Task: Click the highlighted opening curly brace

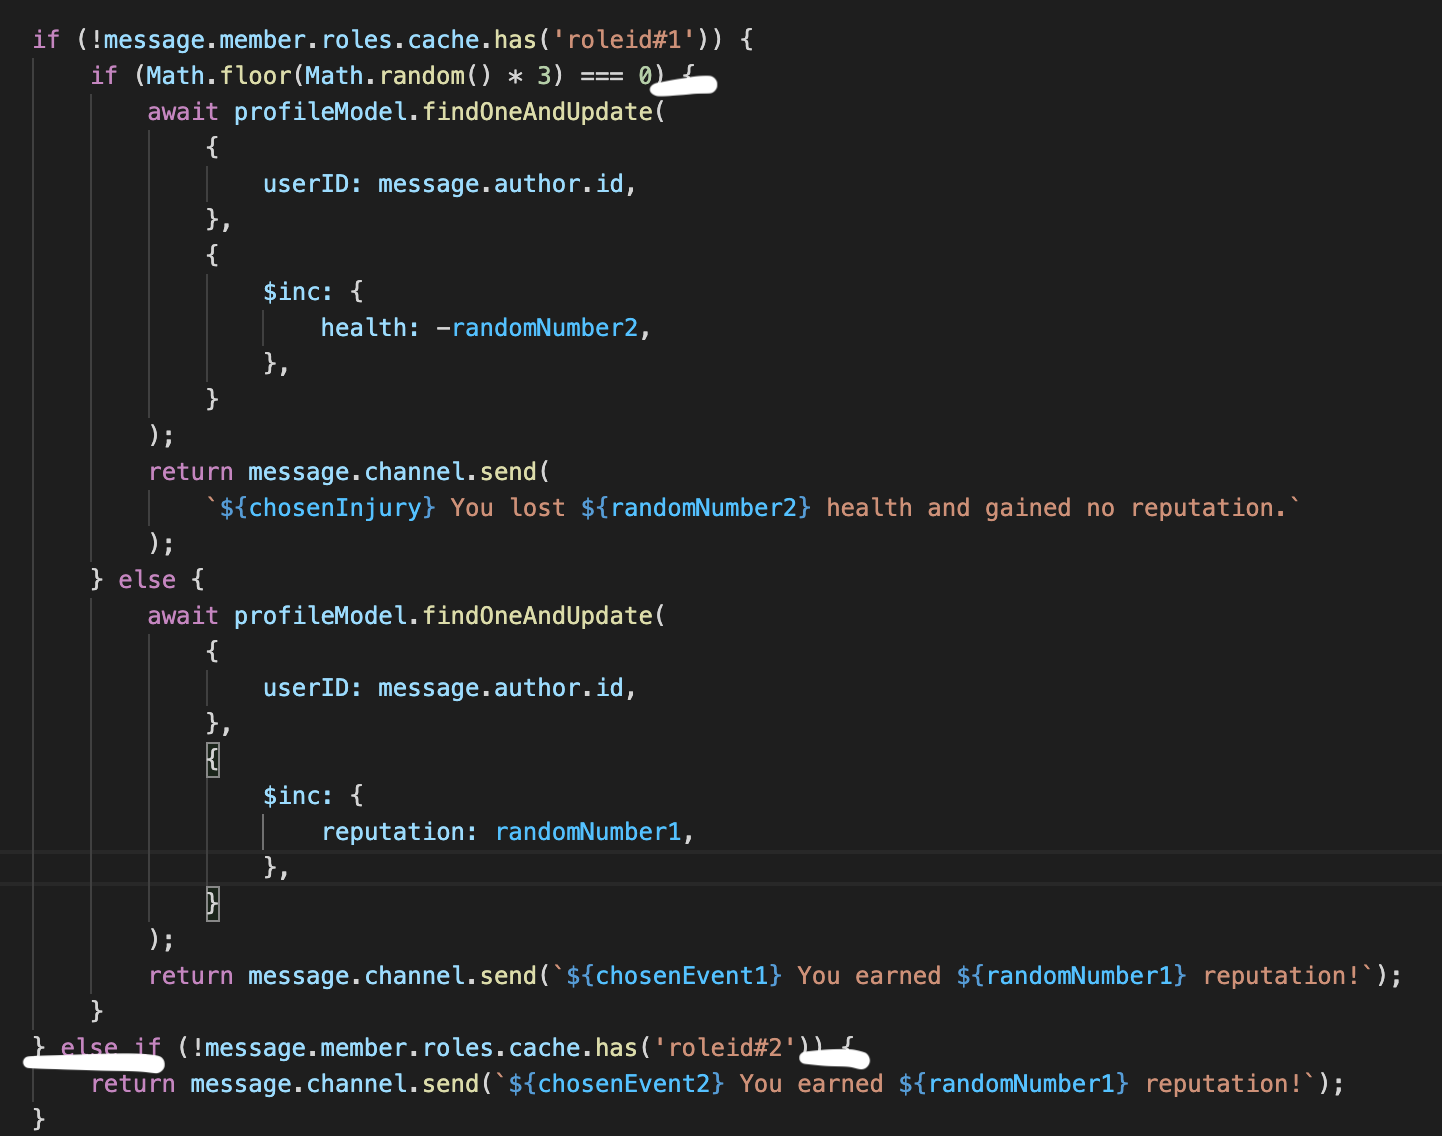Action: 212,760
